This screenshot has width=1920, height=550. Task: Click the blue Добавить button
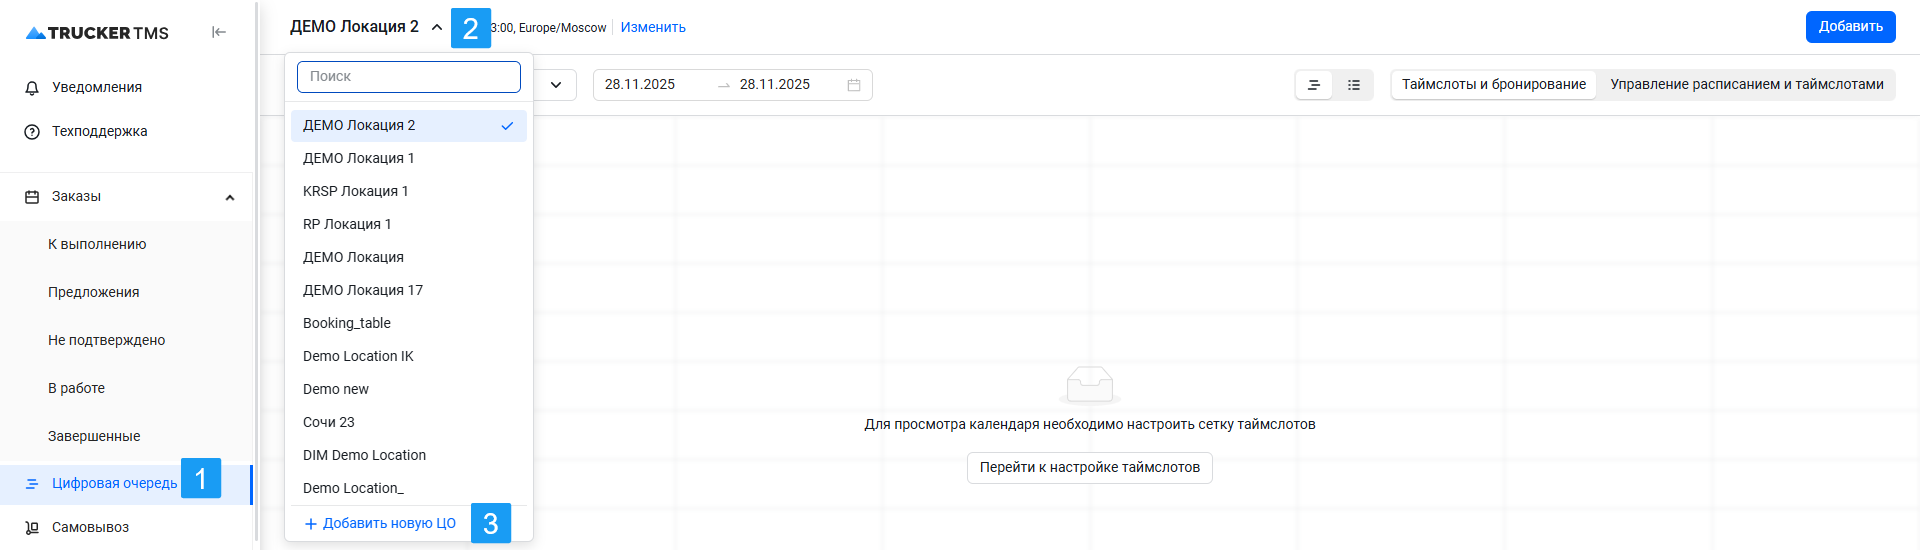[1850, 27]
